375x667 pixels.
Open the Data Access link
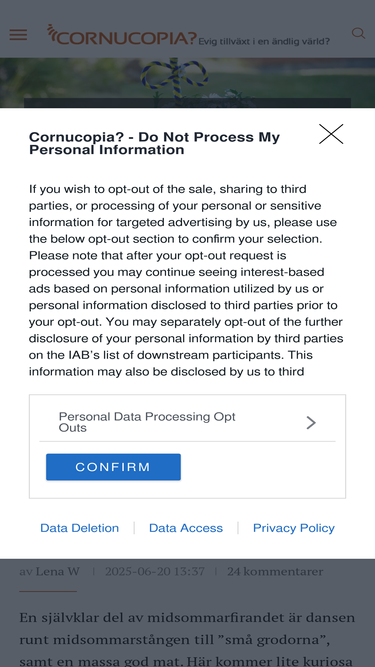point(186,528)
